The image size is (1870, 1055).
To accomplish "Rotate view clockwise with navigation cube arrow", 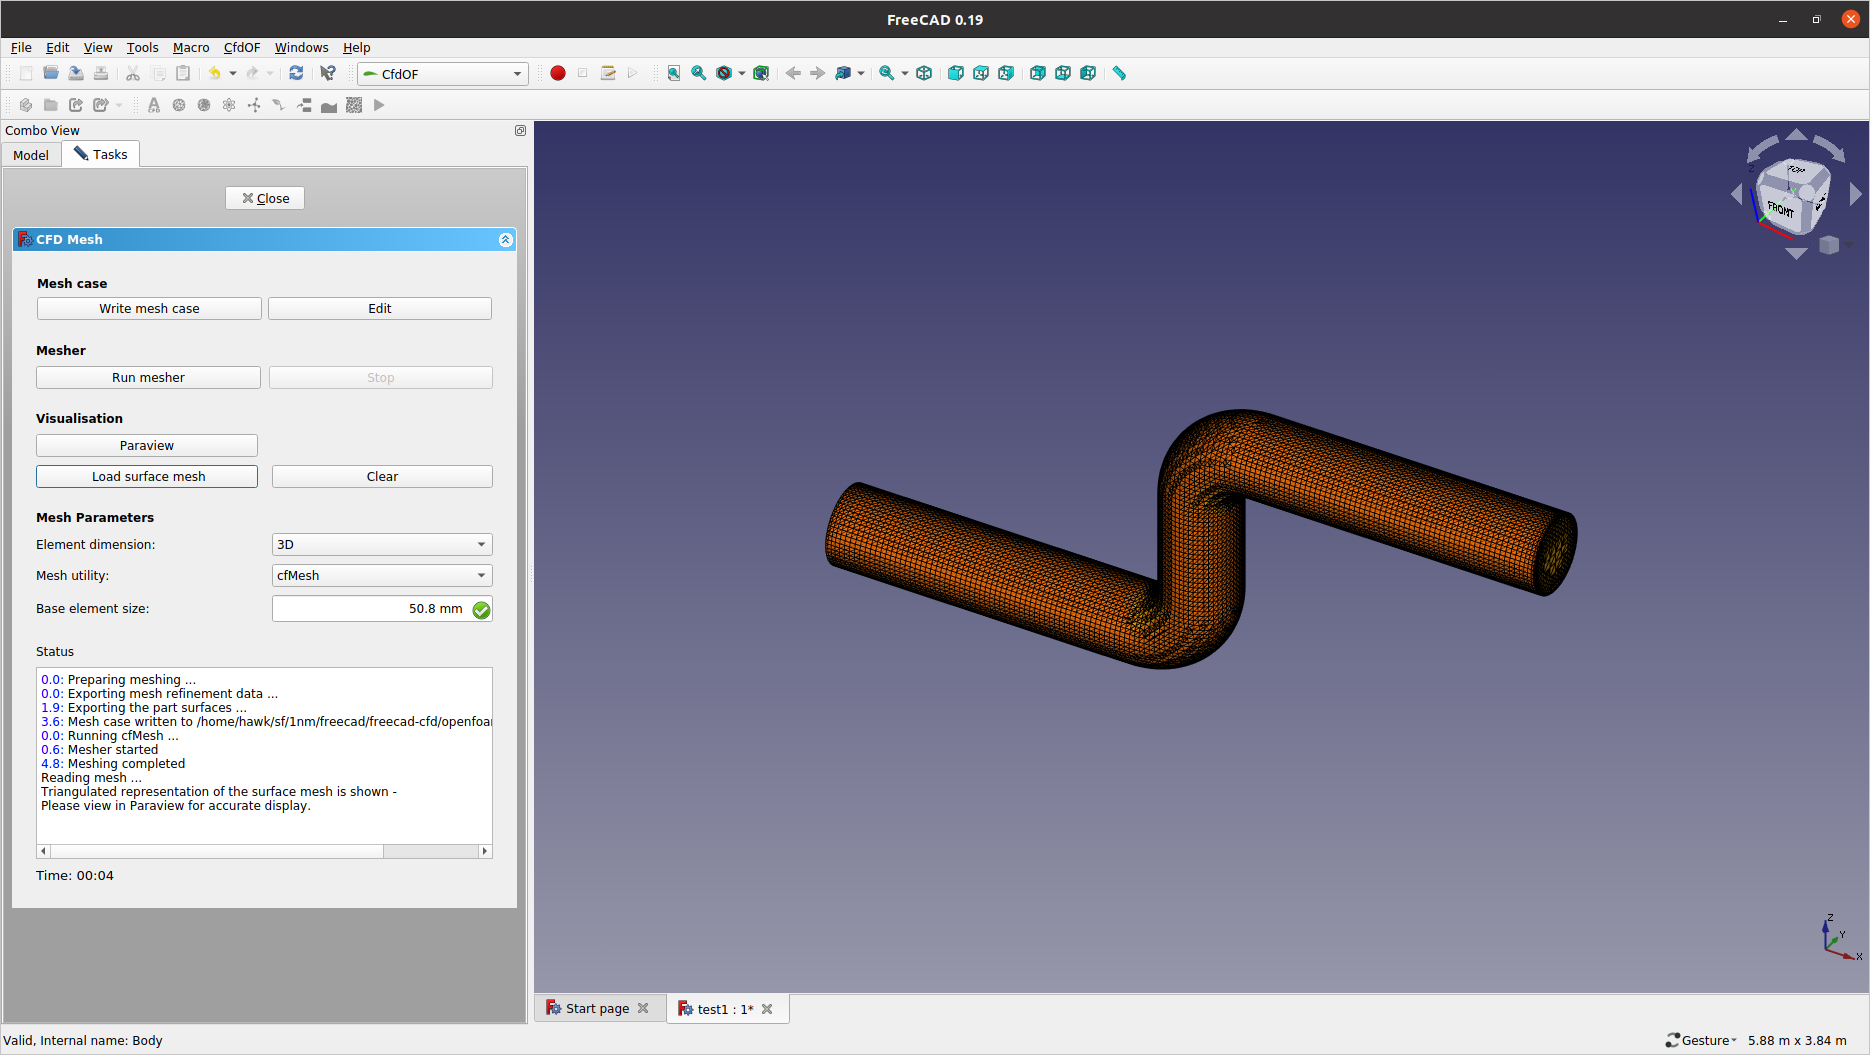I will coord(1830,147).
